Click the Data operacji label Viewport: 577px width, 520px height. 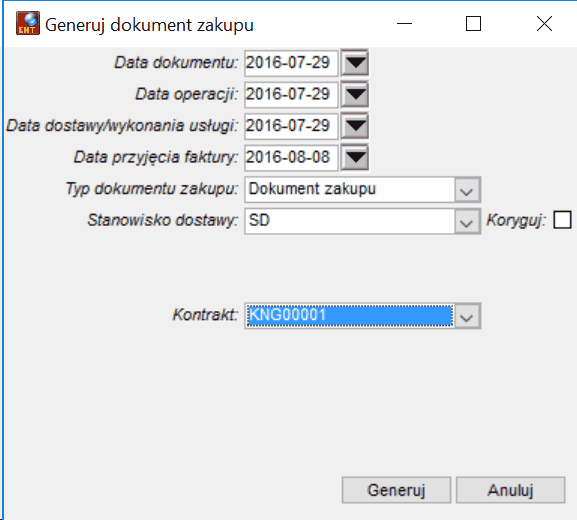[x=187, y=94]
